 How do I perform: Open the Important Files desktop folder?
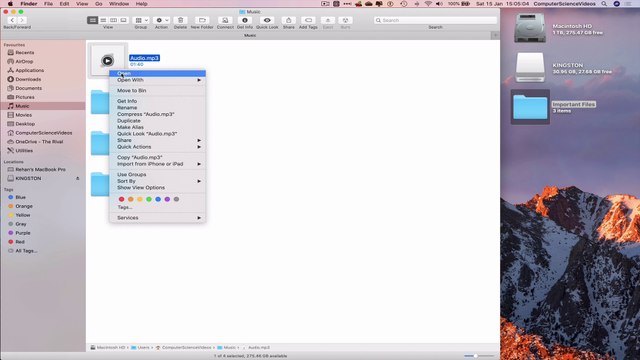pyautogui.click(x=530, y=107)
